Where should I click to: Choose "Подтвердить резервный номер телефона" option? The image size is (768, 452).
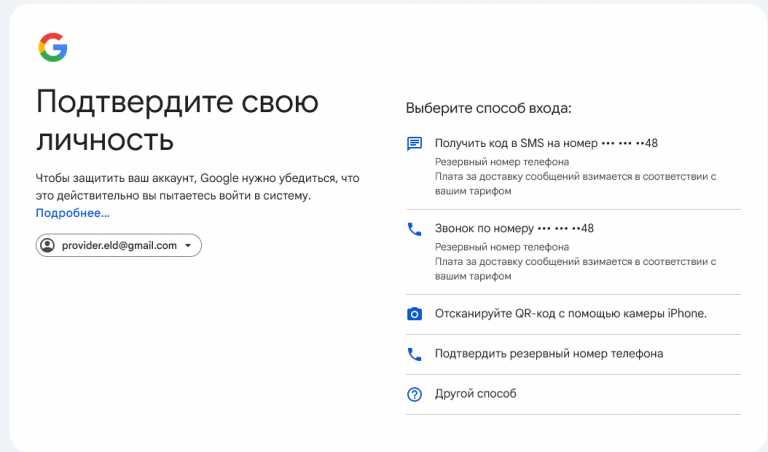point(573,355)
